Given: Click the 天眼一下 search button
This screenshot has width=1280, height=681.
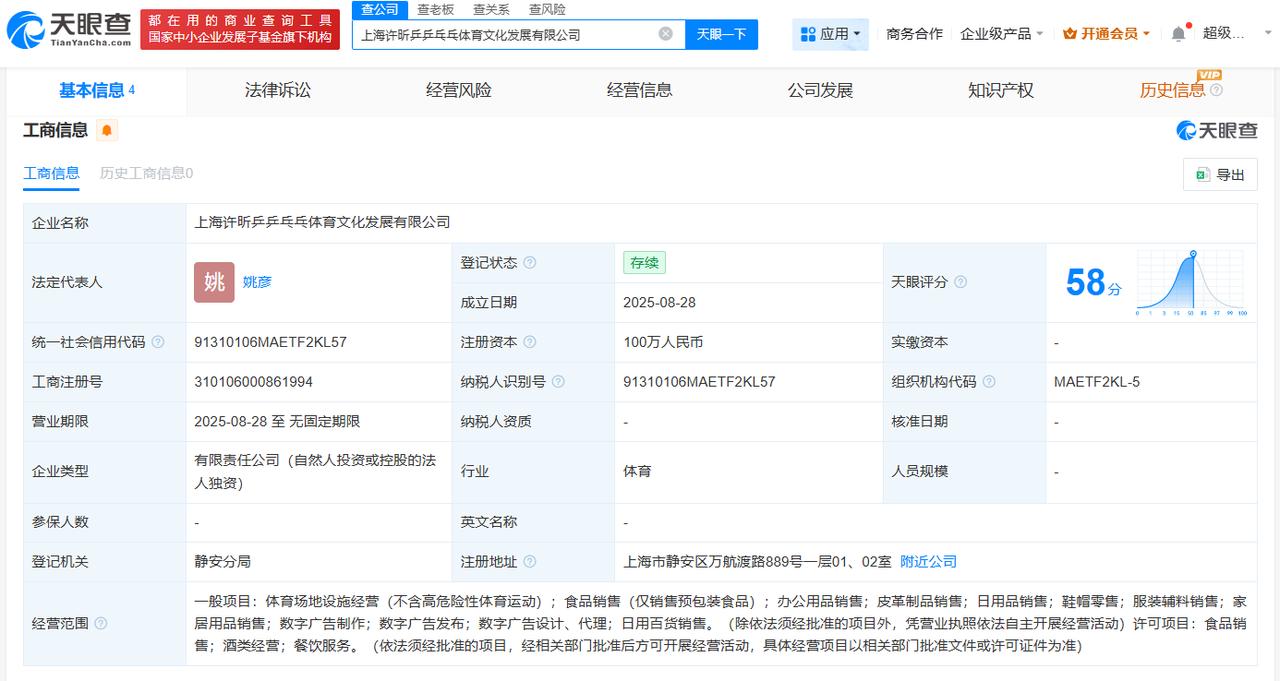Looking at the screenshot, I should point(721,34).
